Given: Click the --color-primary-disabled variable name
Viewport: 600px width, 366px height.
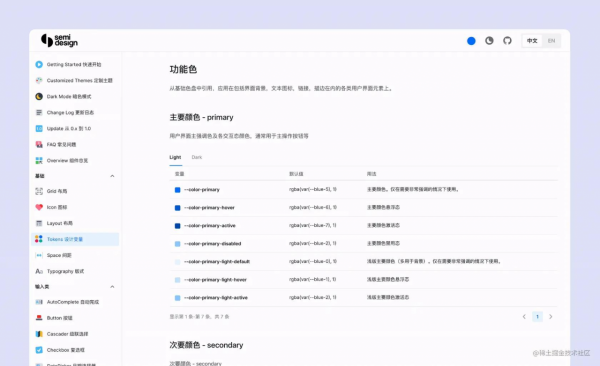Looking at the screenshot, I should click(x=213, y=243).
